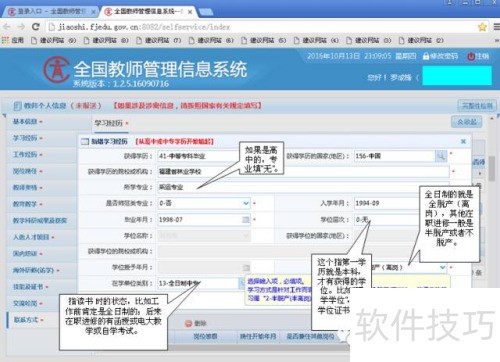Click the lock icon for 修改密码

coord(426,56)
